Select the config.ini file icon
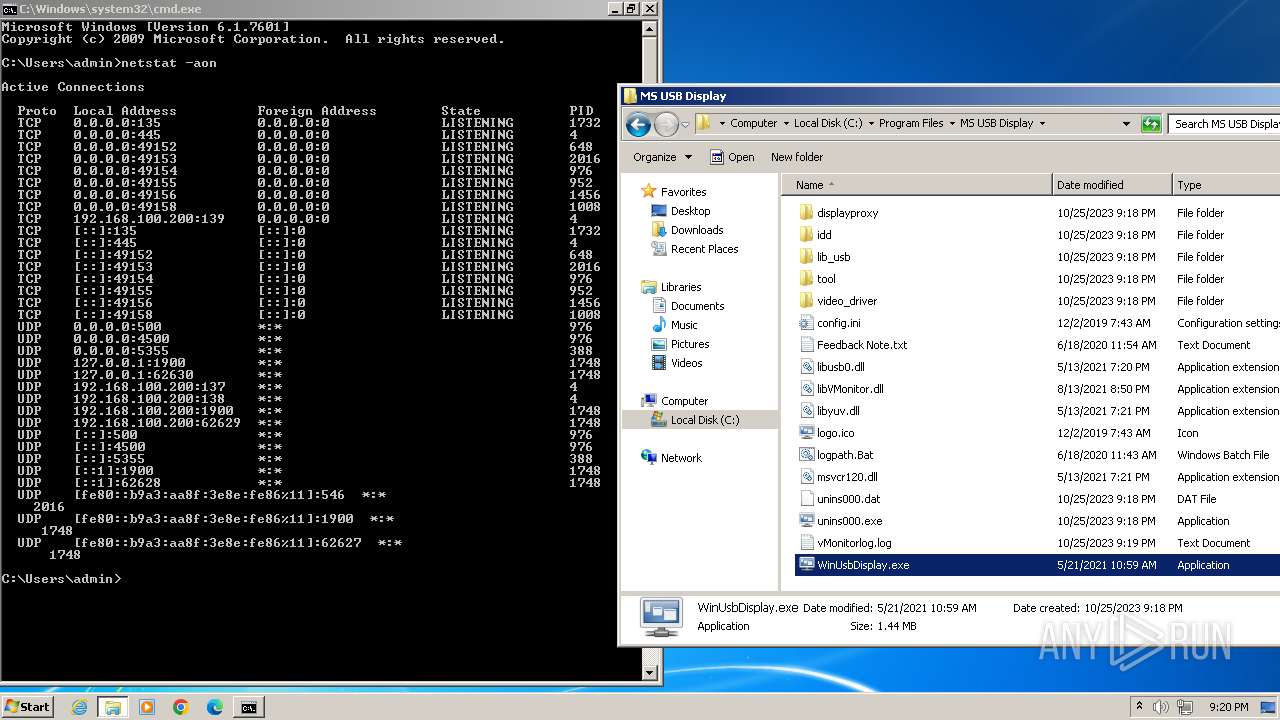 point(807,323)
